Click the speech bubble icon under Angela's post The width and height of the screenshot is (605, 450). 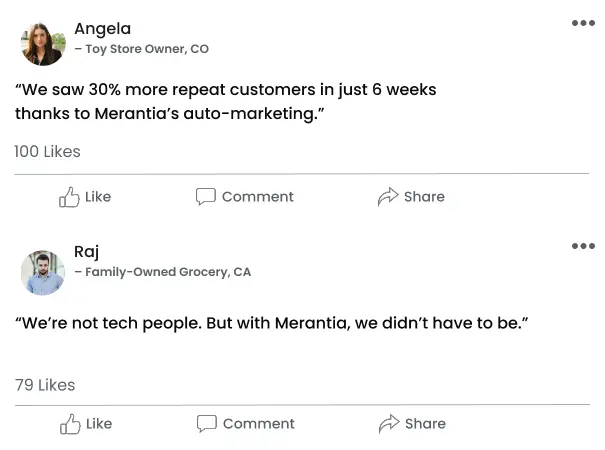click(x=206, y=196)
